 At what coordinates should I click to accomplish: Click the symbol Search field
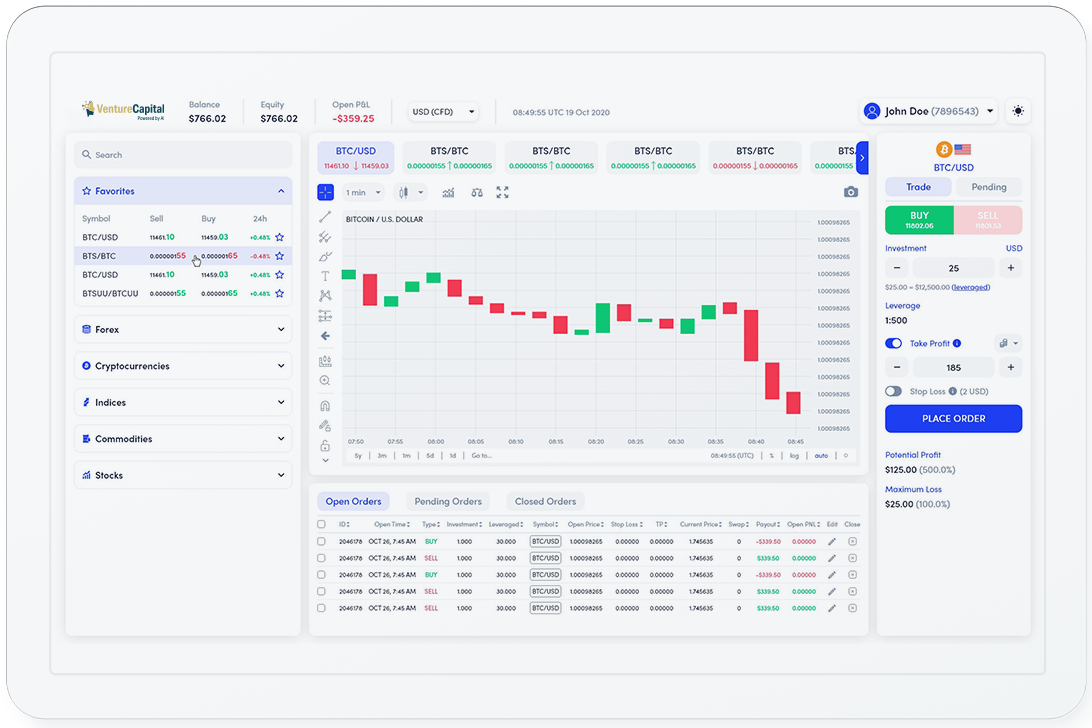pyautogui.click(x=183, y=155)
